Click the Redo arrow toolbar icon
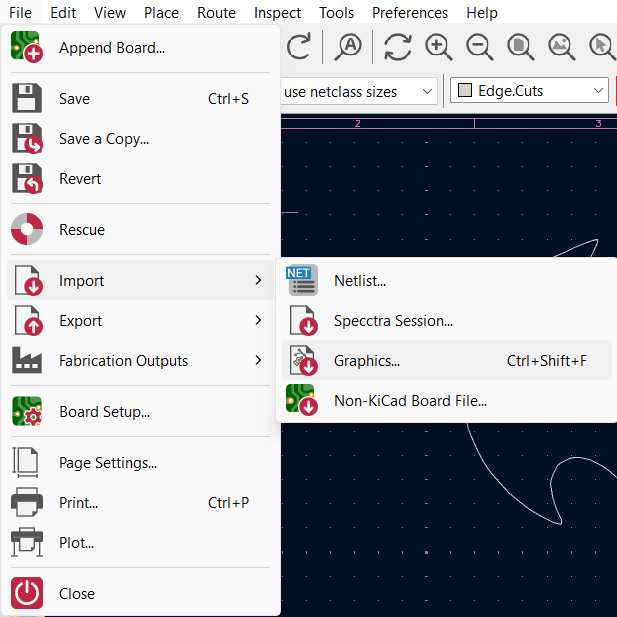The height and width of the screenshot is (617, 617). coord(299,46)
